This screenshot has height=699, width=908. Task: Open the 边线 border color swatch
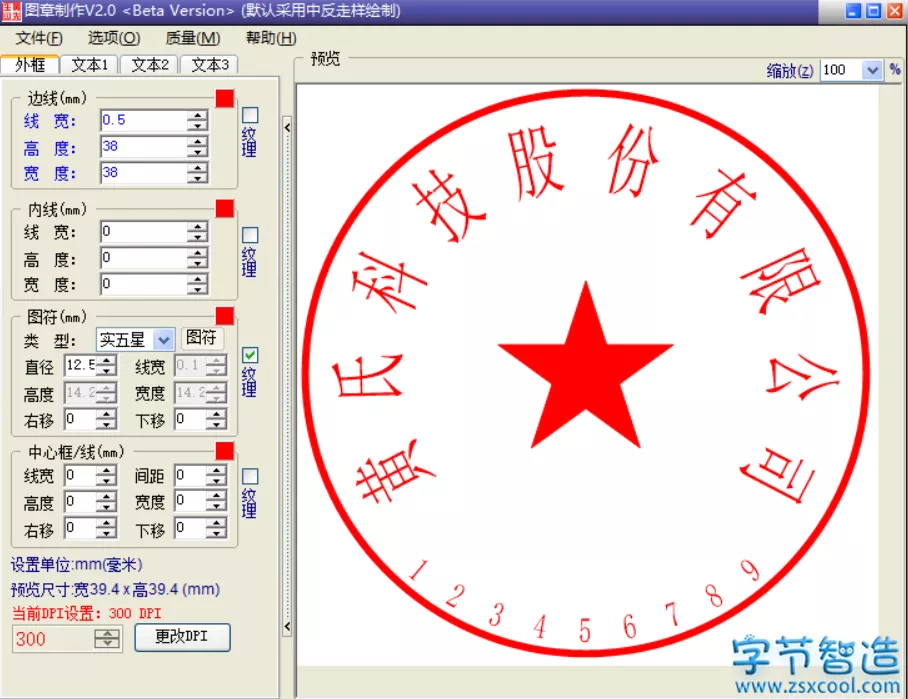[x=224, y=99]
